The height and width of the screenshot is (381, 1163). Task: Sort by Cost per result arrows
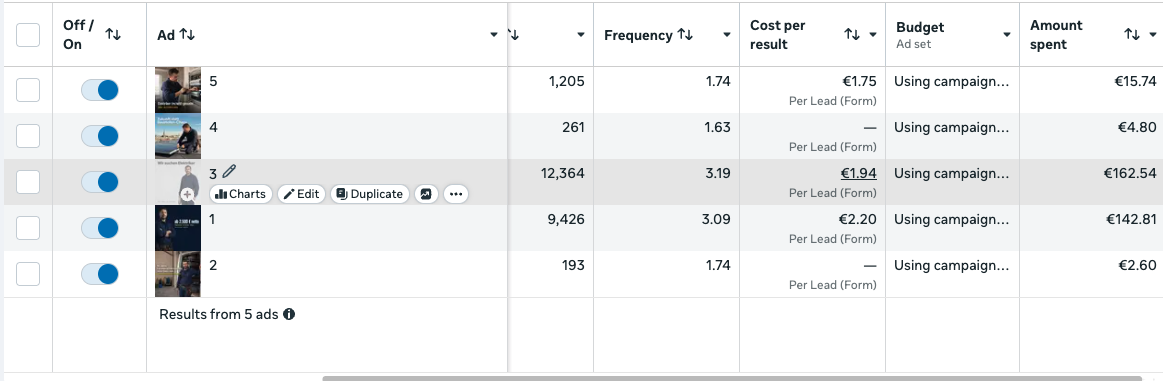[851, 34]
